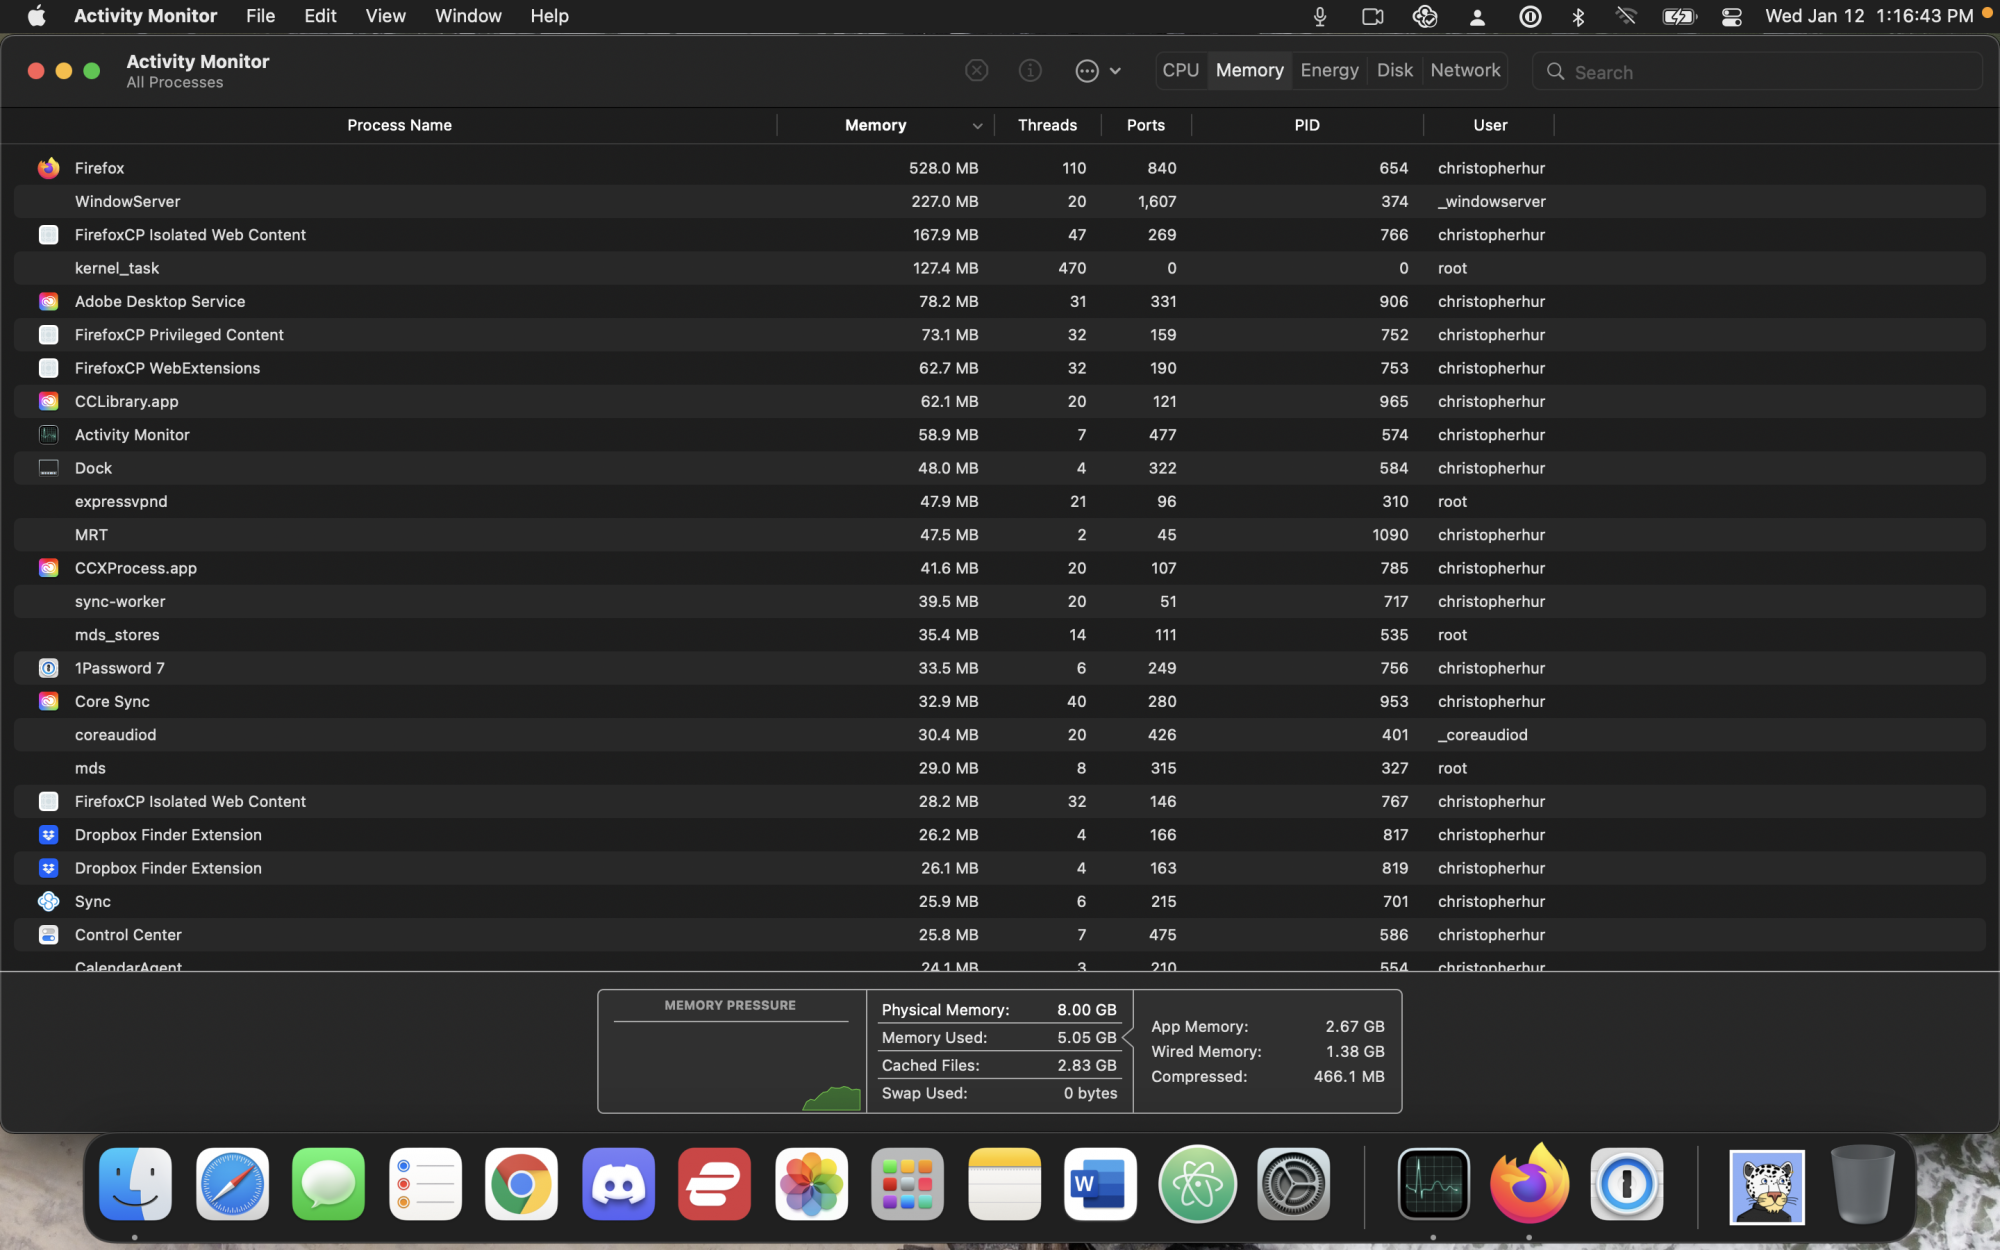Switch to the CPU tab

point(1180,70)
